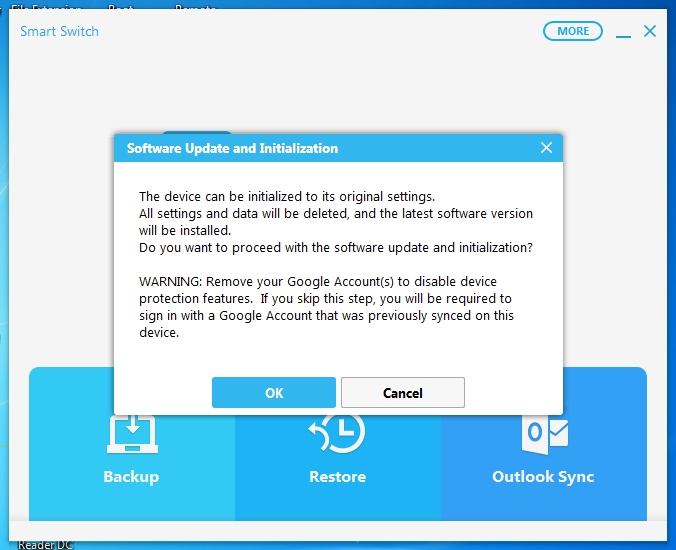Select the Restore label
Screen dimensions: 676x550
(338, 477)
